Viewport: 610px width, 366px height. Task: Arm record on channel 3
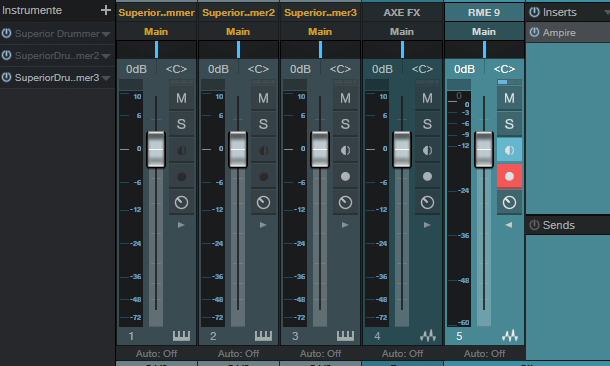(x=345, y=176)
